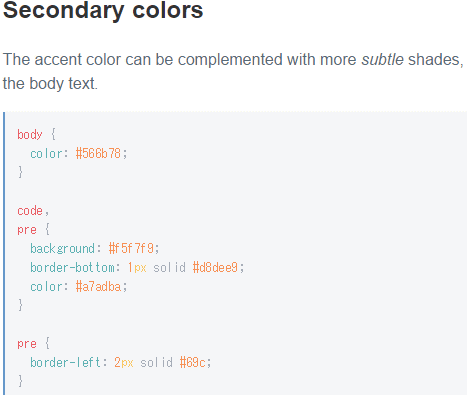
Task: Click the code selector text
Action: click(x=30, y=211)
